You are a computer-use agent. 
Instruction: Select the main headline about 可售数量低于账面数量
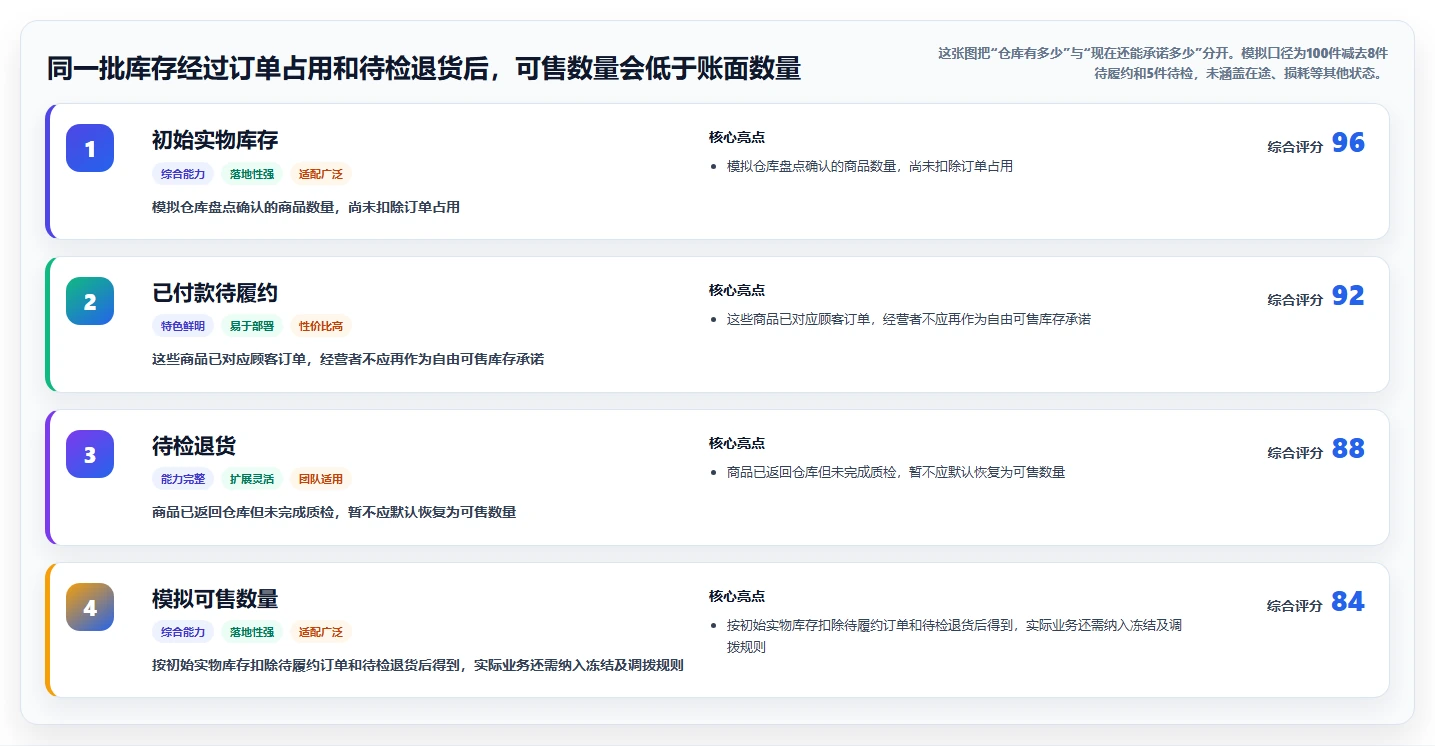tap(424, 69)
